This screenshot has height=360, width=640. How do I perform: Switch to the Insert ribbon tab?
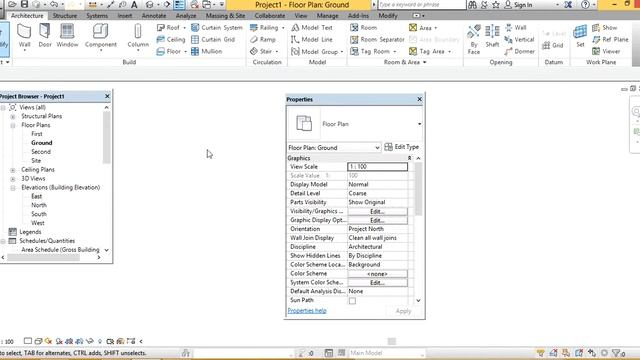(x=125, y=16)
